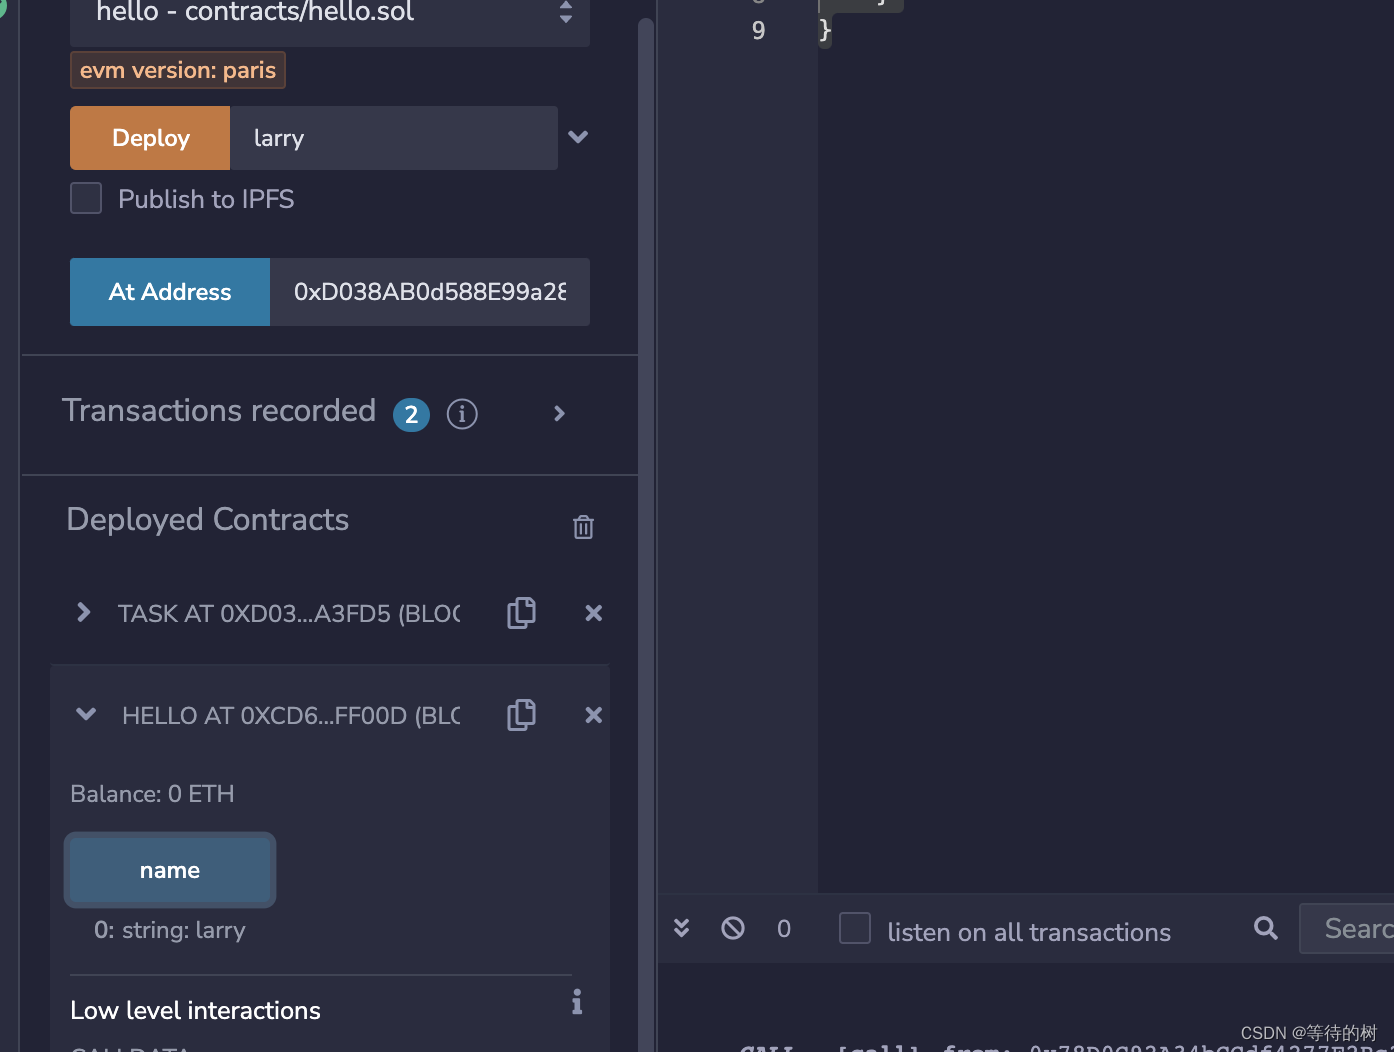Click the 0: string: larry output
The height and width of the screenshot is (1052, 1394).
click(170, 930)
